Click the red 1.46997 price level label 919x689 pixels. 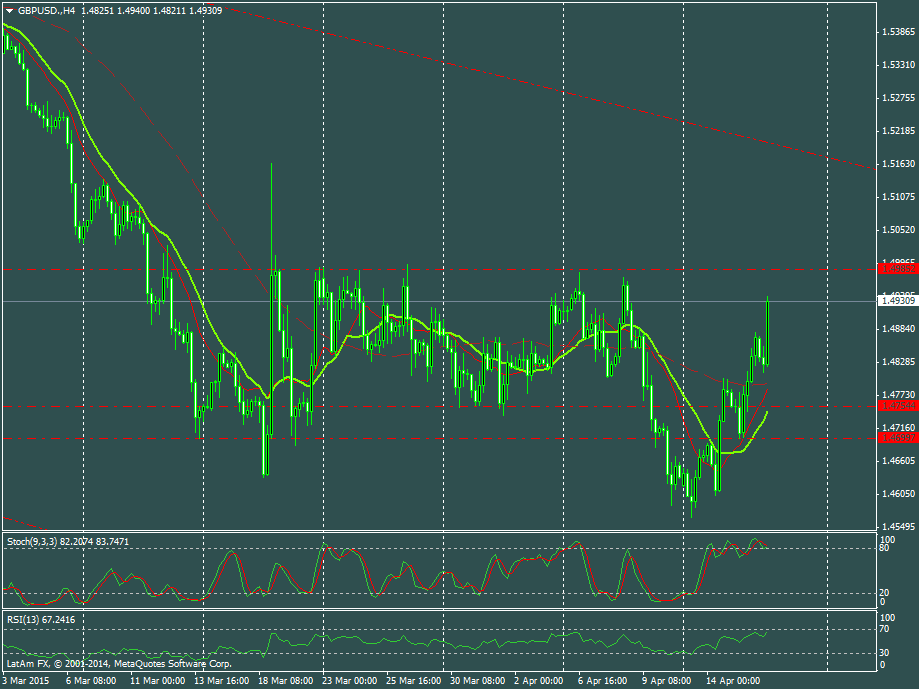[x=896, y=438]
